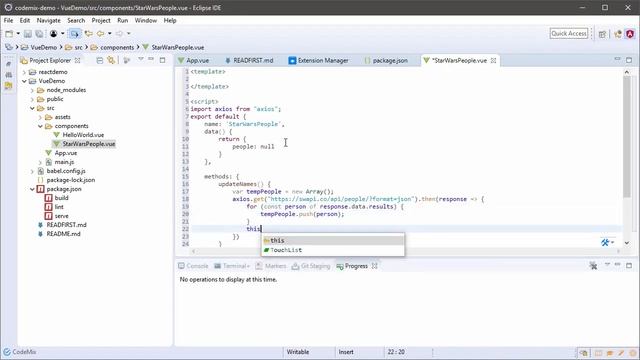Select the perspective icon left of Angular
640x360 pixels.
618,34
